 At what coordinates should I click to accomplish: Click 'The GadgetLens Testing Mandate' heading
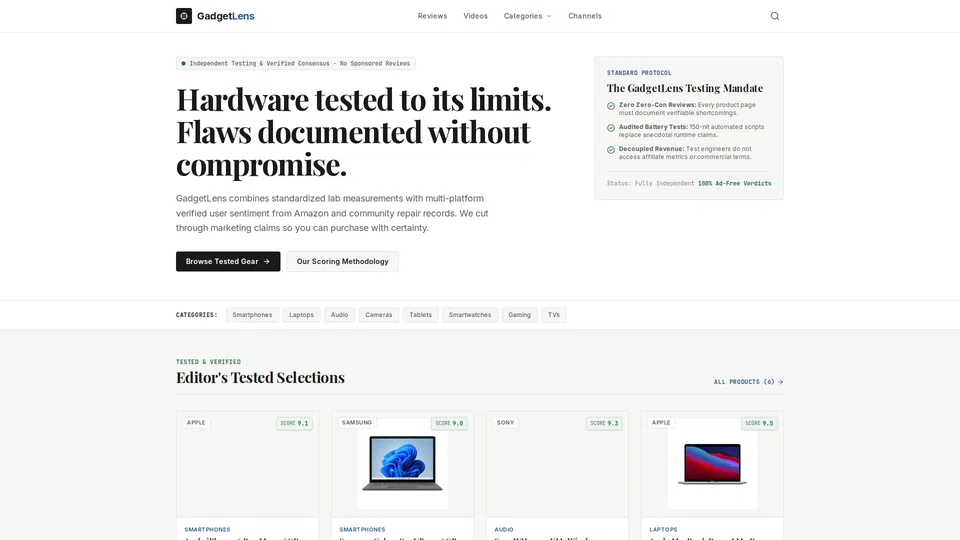tap(684, 88)
